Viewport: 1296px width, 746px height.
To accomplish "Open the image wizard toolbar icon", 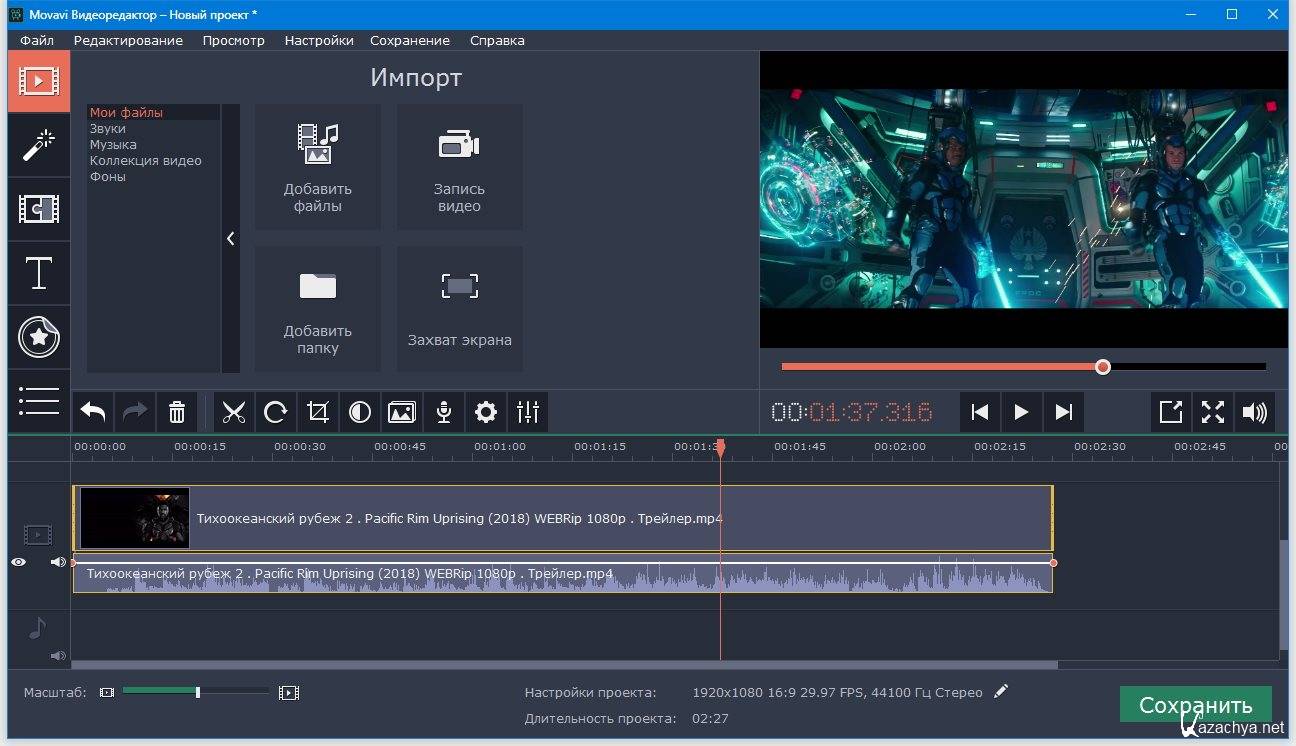I will (402, 412).
